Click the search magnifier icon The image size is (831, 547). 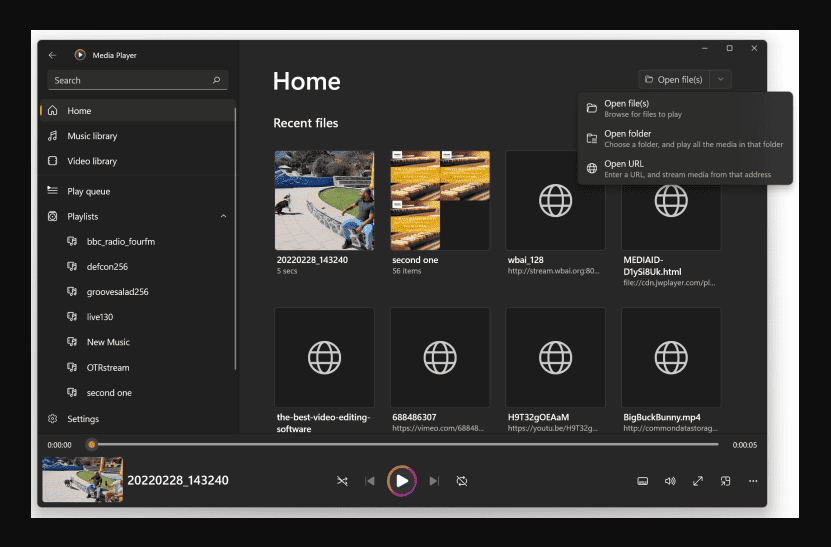pyautogui.click(x=216, y=80)
